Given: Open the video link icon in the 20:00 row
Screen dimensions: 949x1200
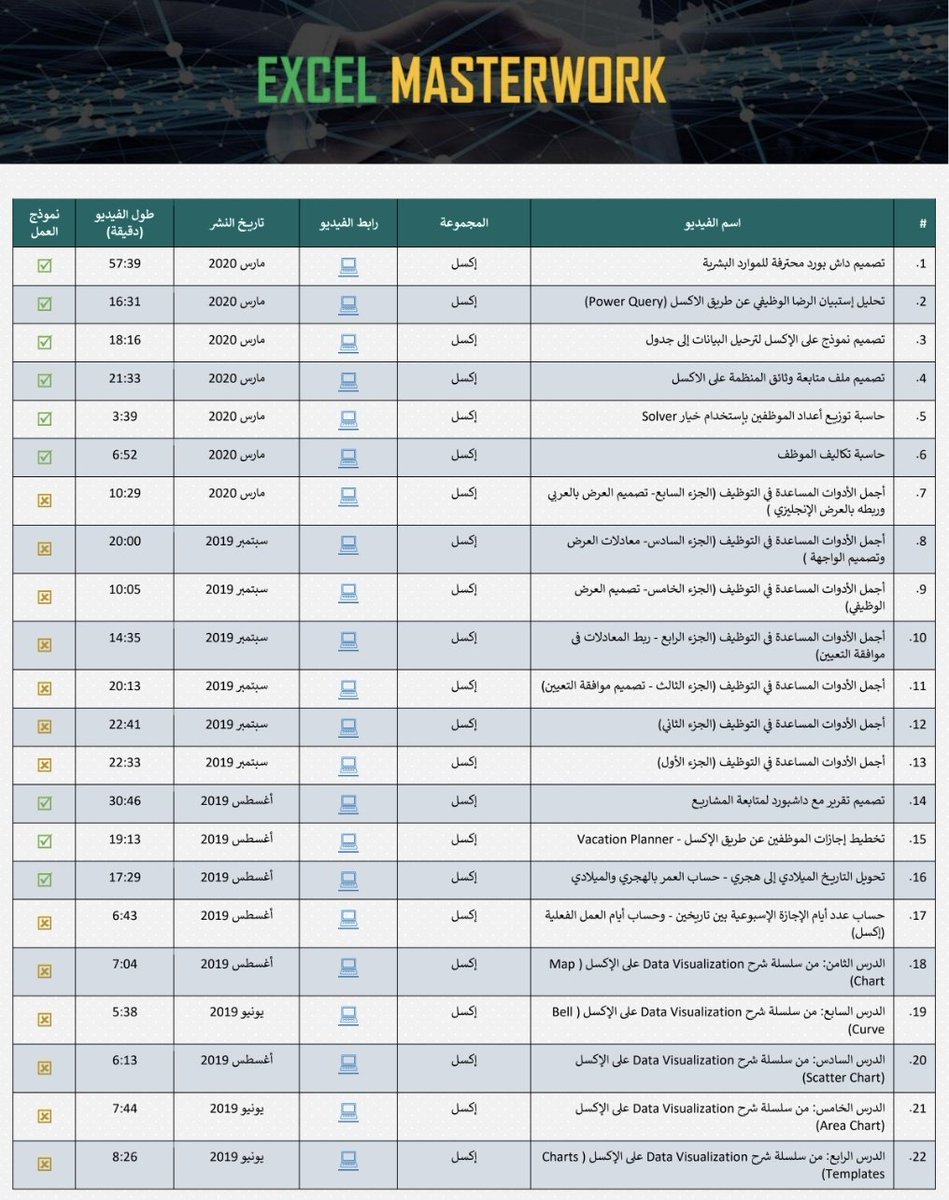Looking at the screenshot, I should (x=348, y=543).
